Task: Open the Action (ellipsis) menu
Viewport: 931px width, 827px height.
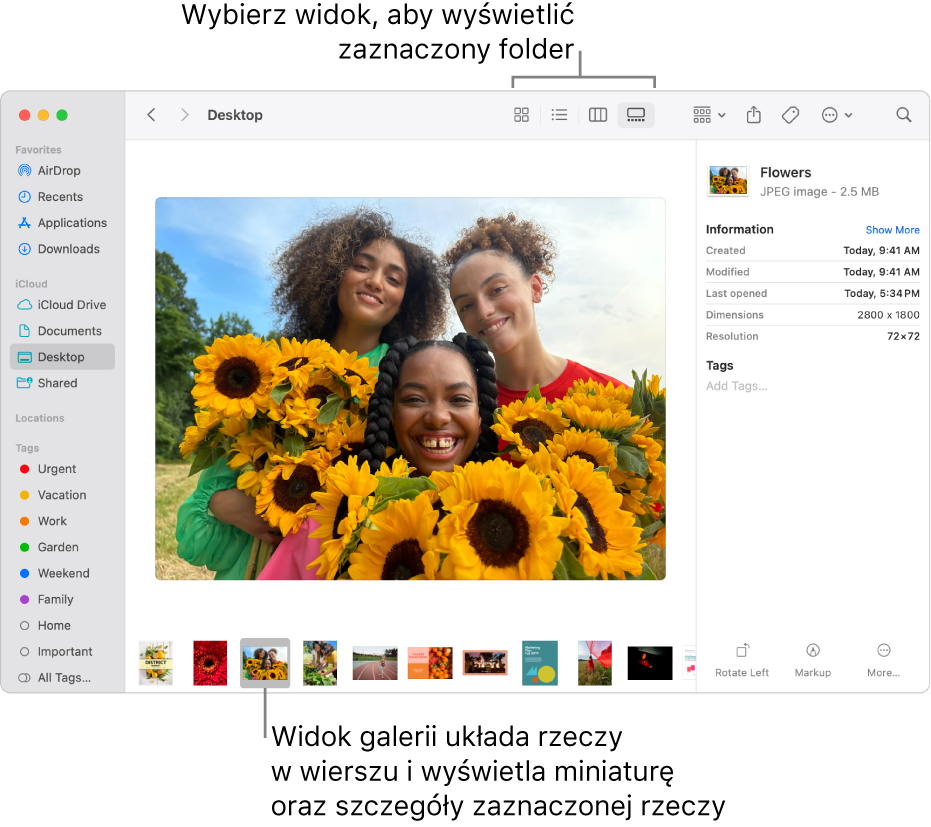Action: click(x=837, y=115)
